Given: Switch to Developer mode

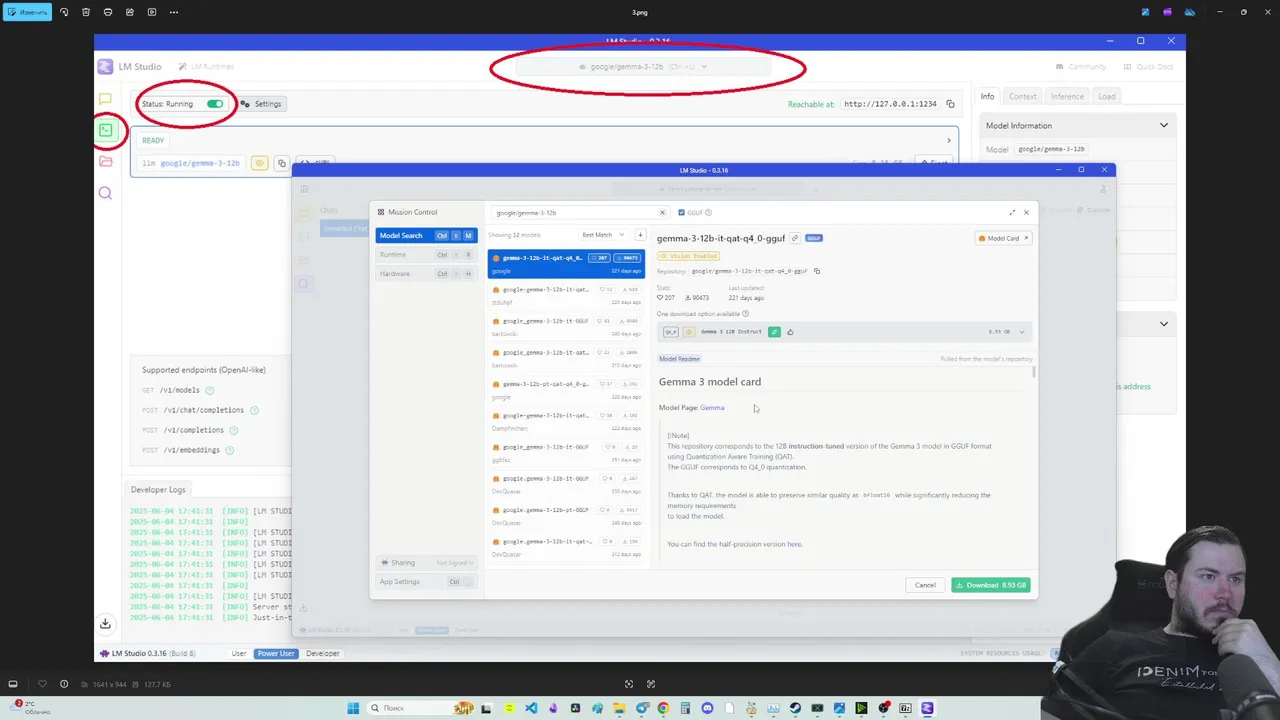Looking at the screenshot, I should [322, 653].
